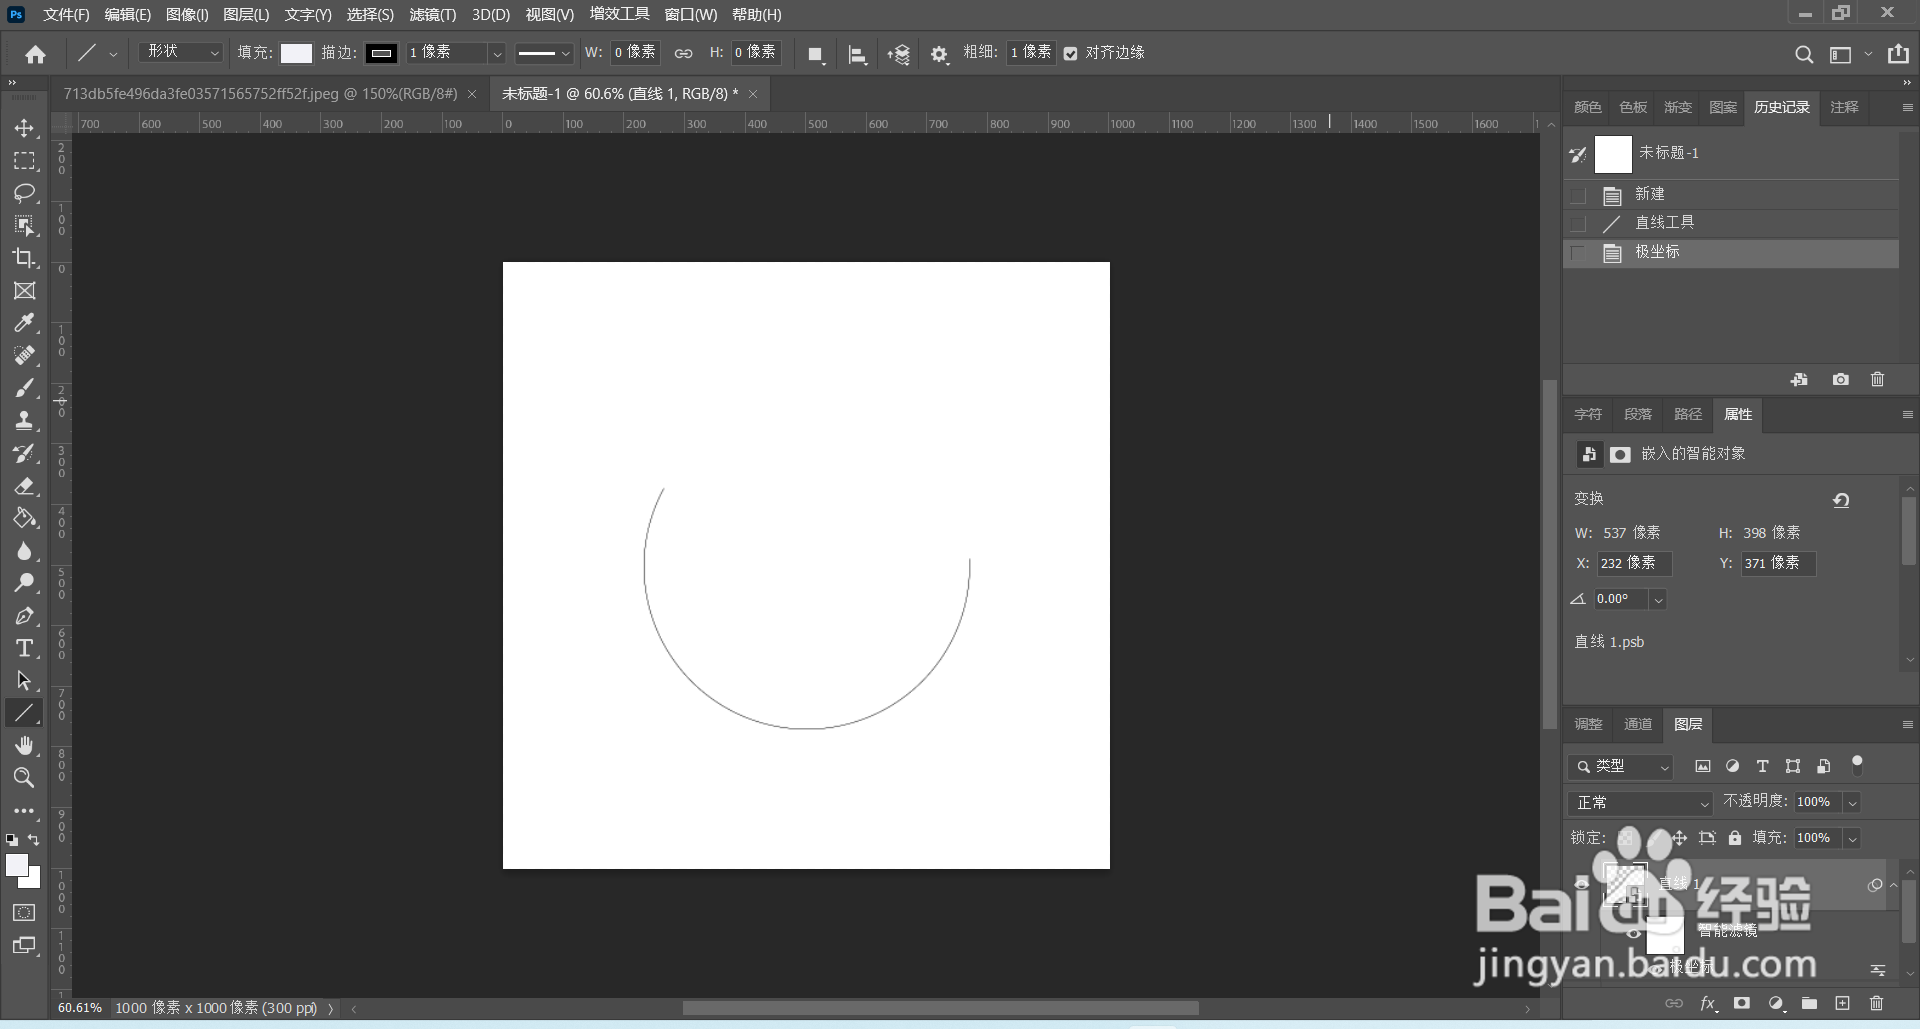Select the Hand tool

point(24,746)
